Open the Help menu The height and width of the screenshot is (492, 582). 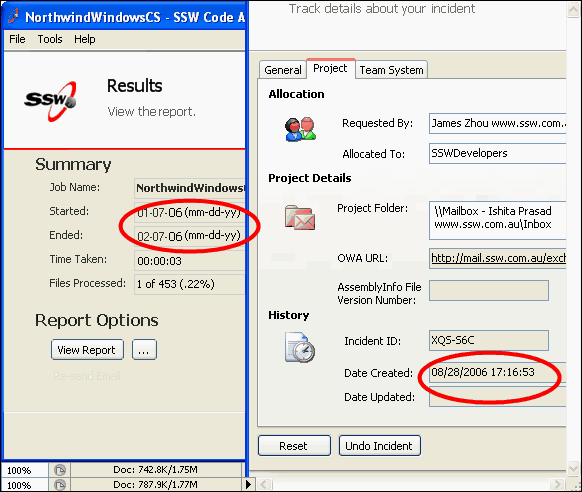pos(85,39)
